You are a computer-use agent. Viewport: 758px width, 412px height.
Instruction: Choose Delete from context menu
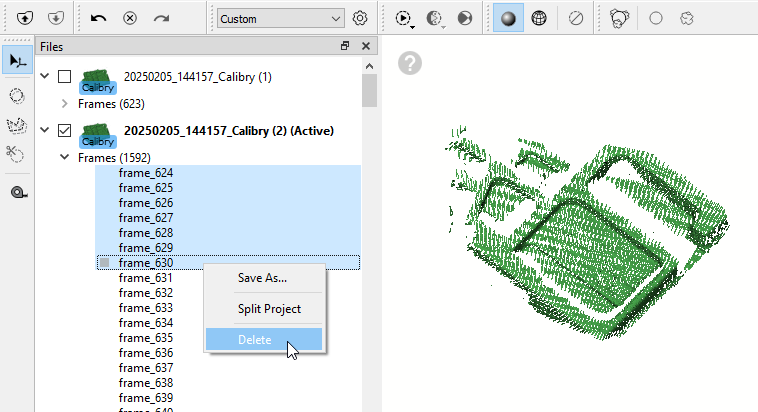tap(264, 339)
